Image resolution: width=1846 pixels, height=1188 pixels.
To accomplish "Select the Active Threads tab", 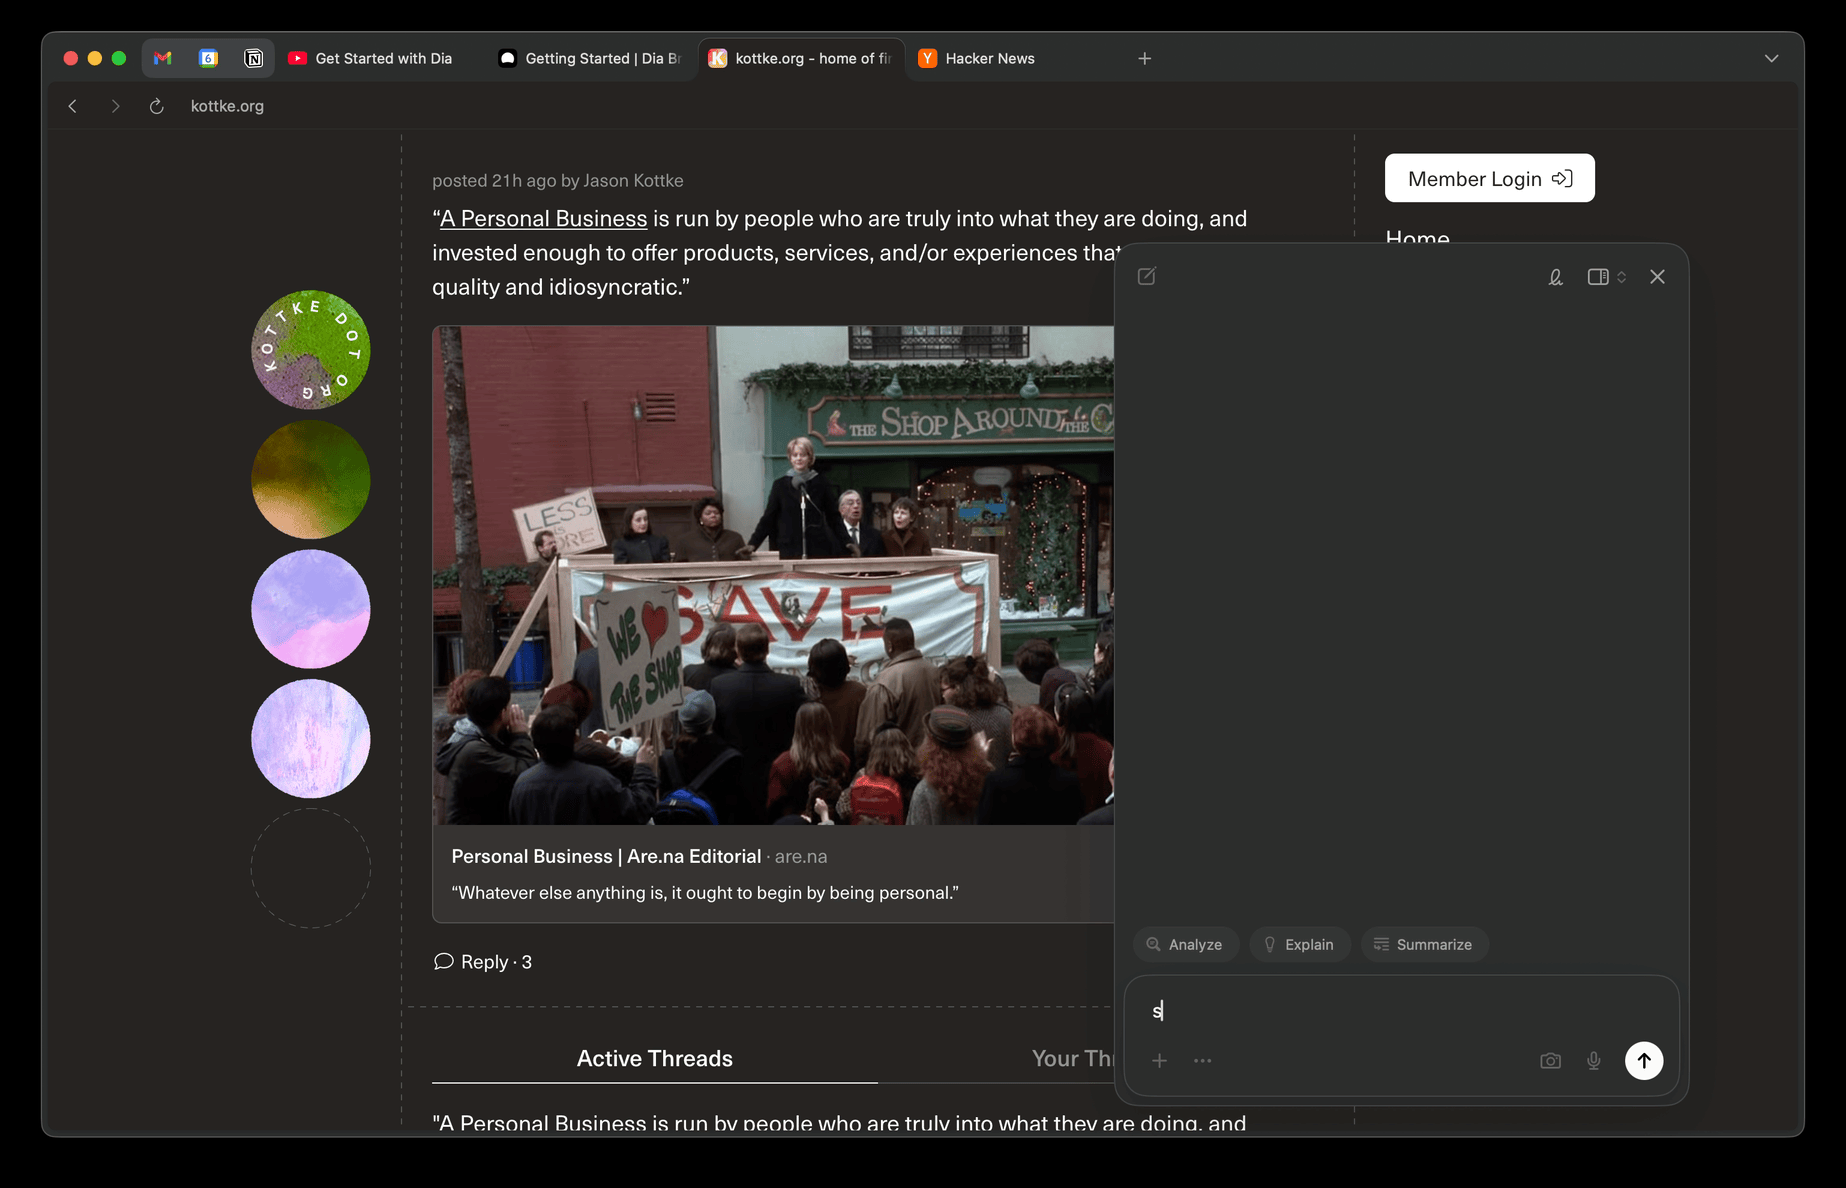I will [x=654, y=1058].
